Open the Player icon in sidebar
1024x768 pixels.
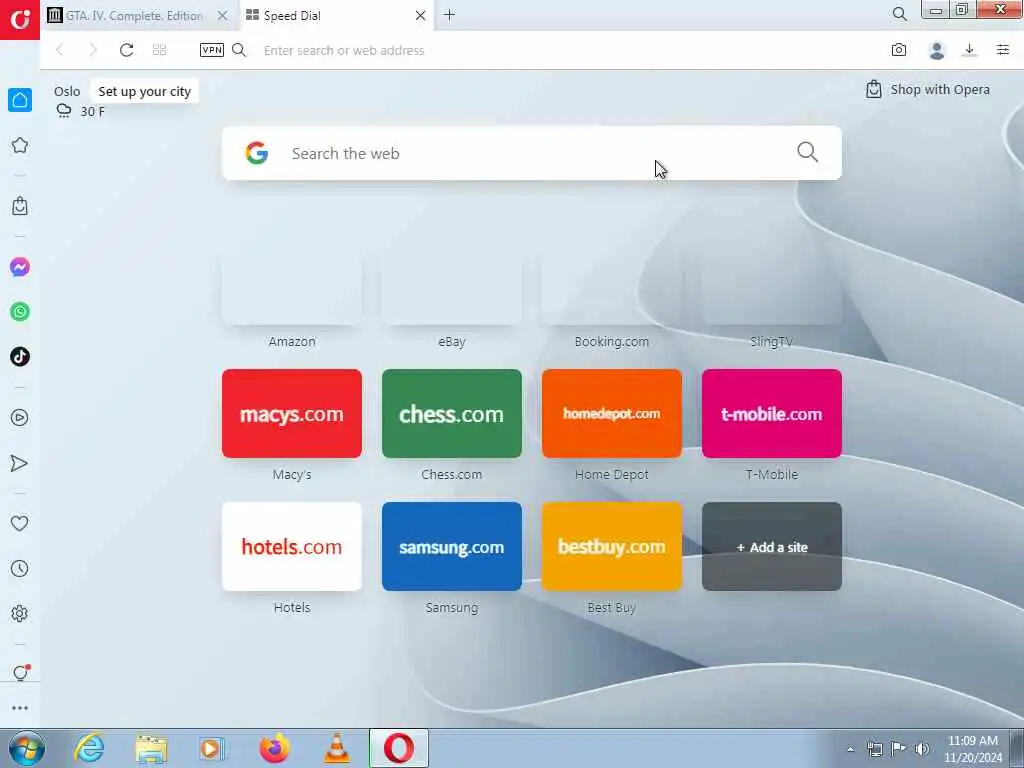coord(20,417)
